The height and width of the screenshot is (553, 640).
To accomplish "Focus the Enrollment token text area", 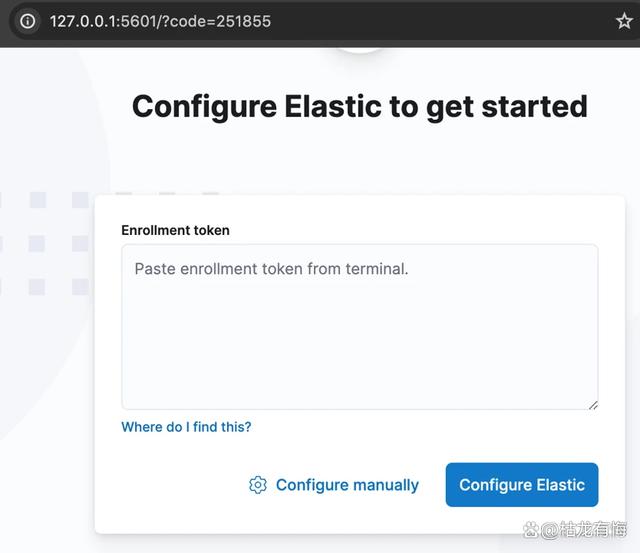I will (360, 327).
